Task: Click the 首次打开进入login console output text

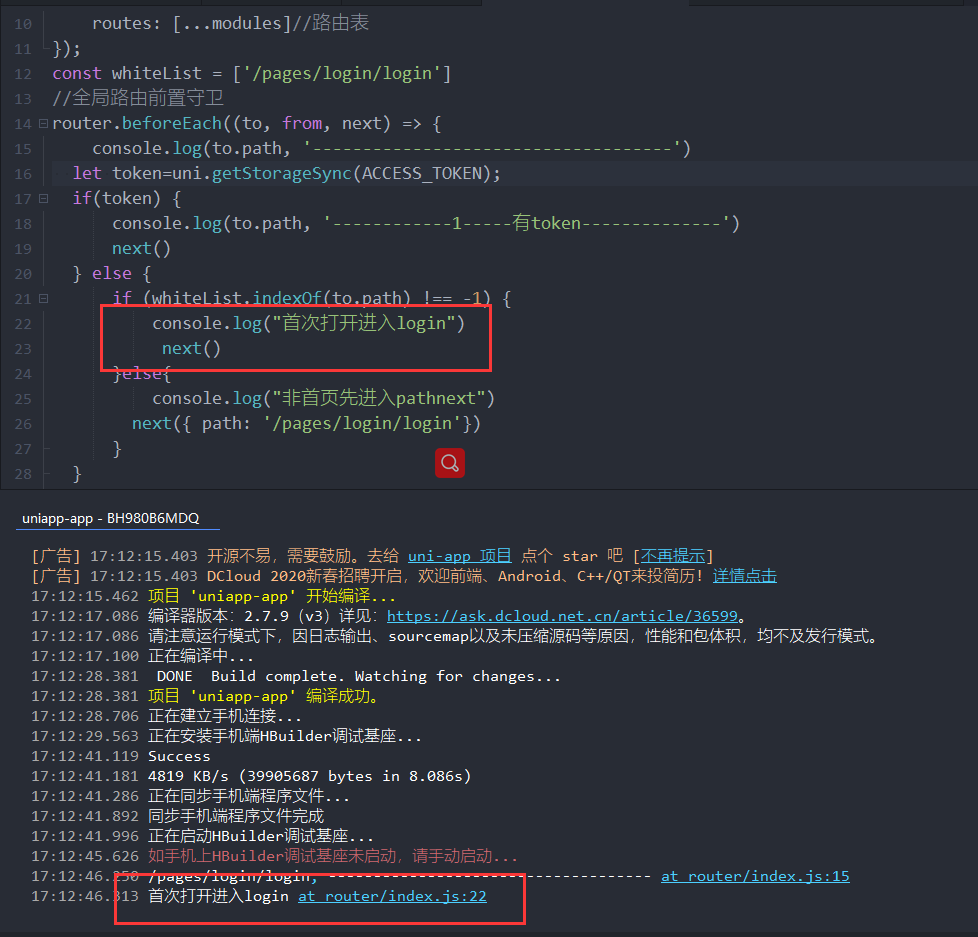Action: click(218, 896)
